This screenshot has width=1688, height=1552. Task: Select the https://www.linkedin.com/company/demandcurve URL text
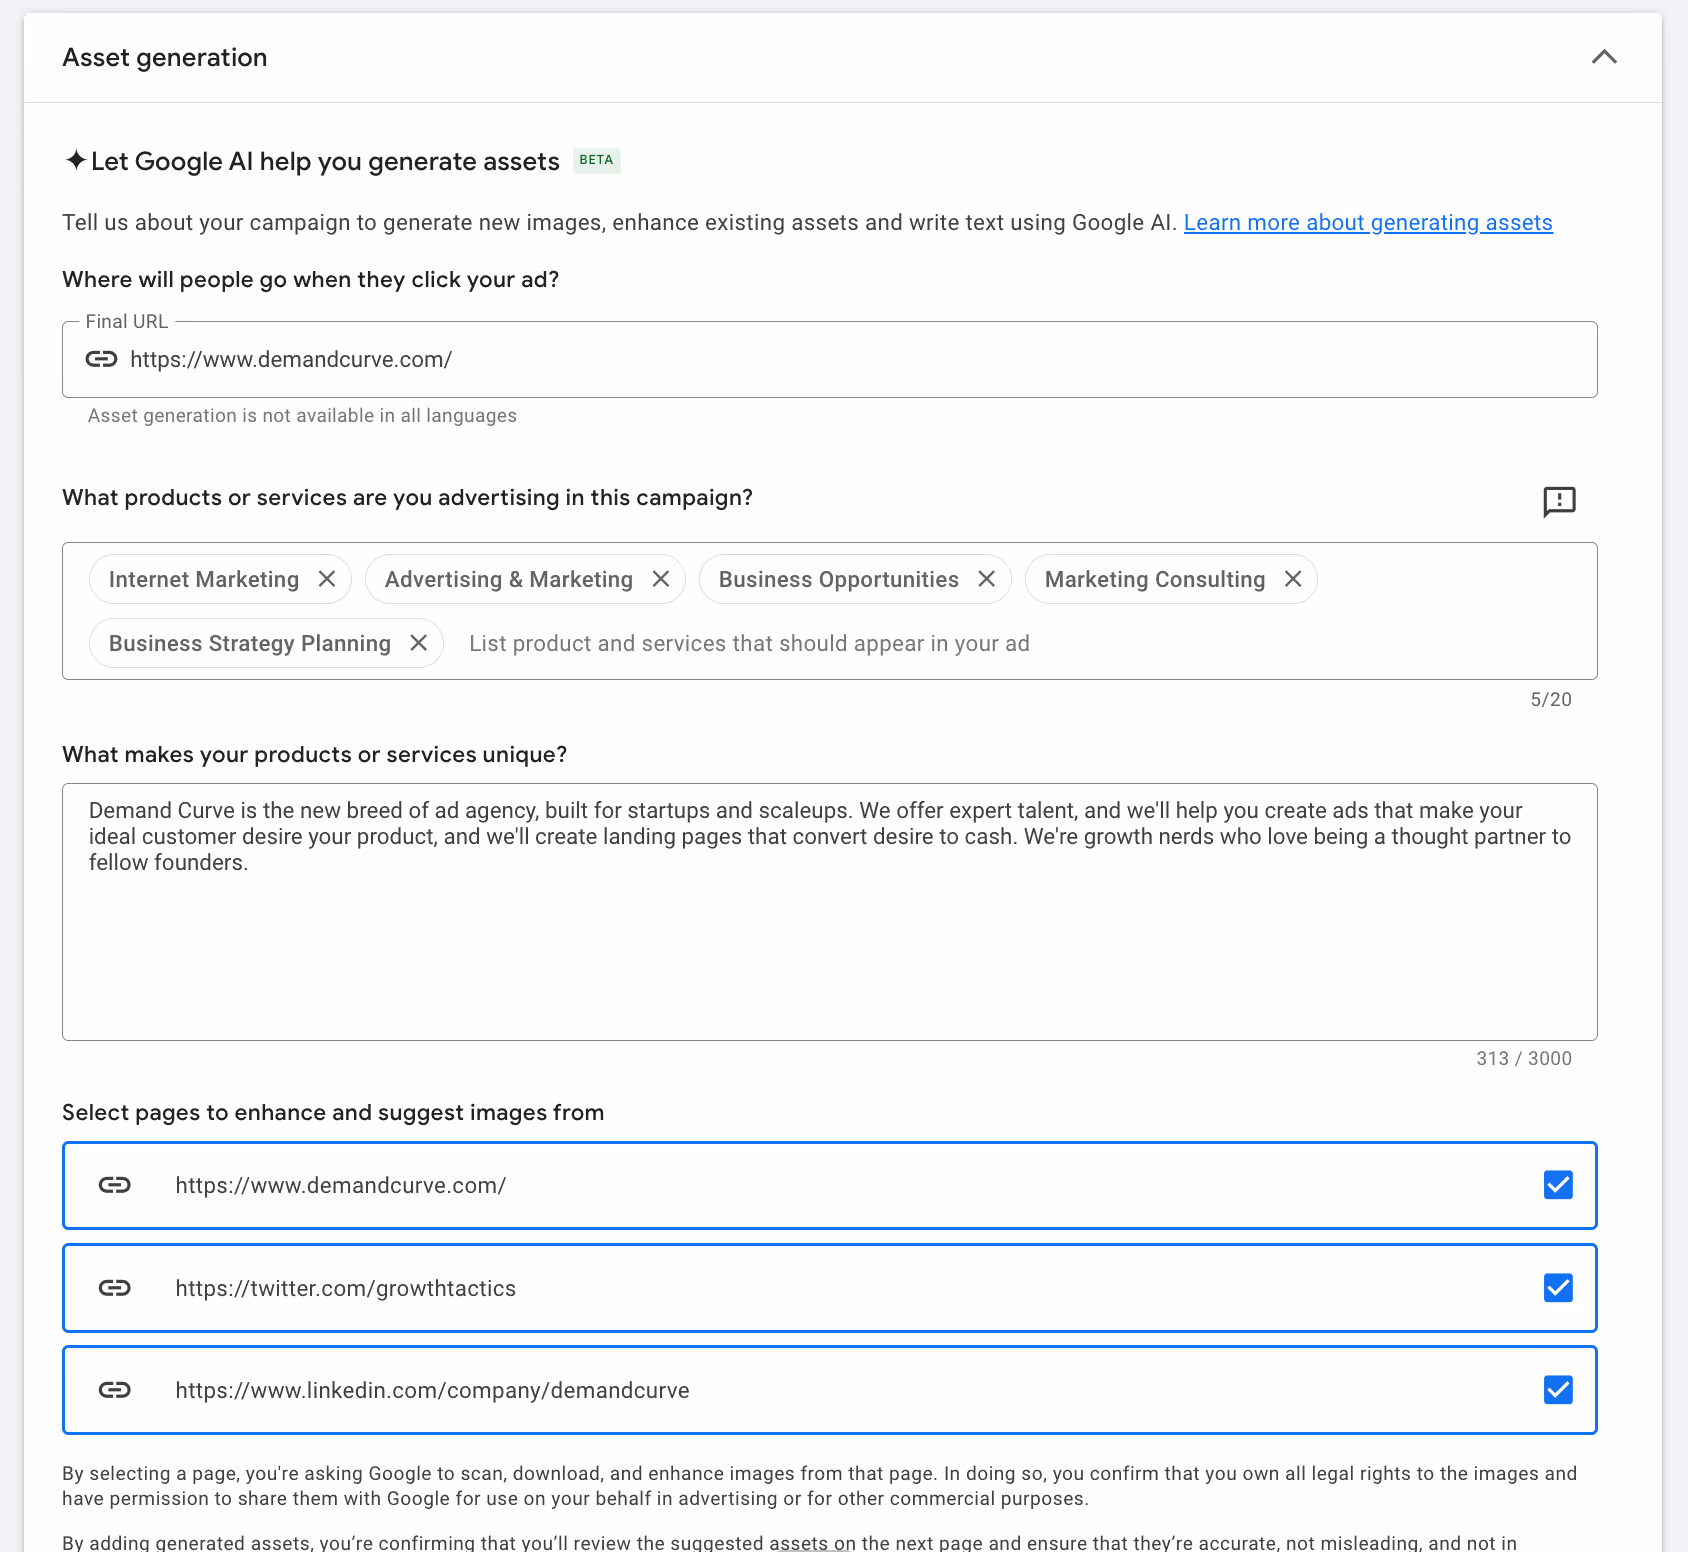coord(433,1390)
